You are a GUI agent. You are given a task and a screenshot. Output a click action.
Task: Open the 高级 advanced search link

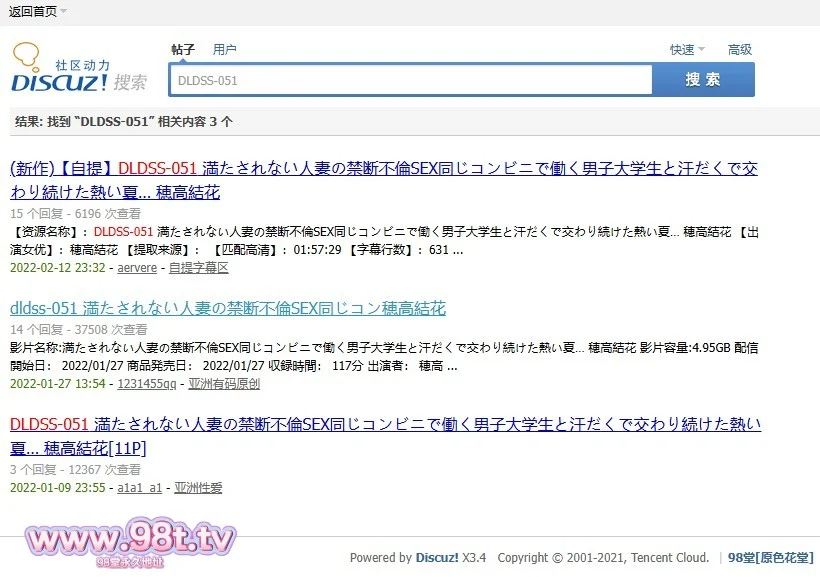(740, 49)
